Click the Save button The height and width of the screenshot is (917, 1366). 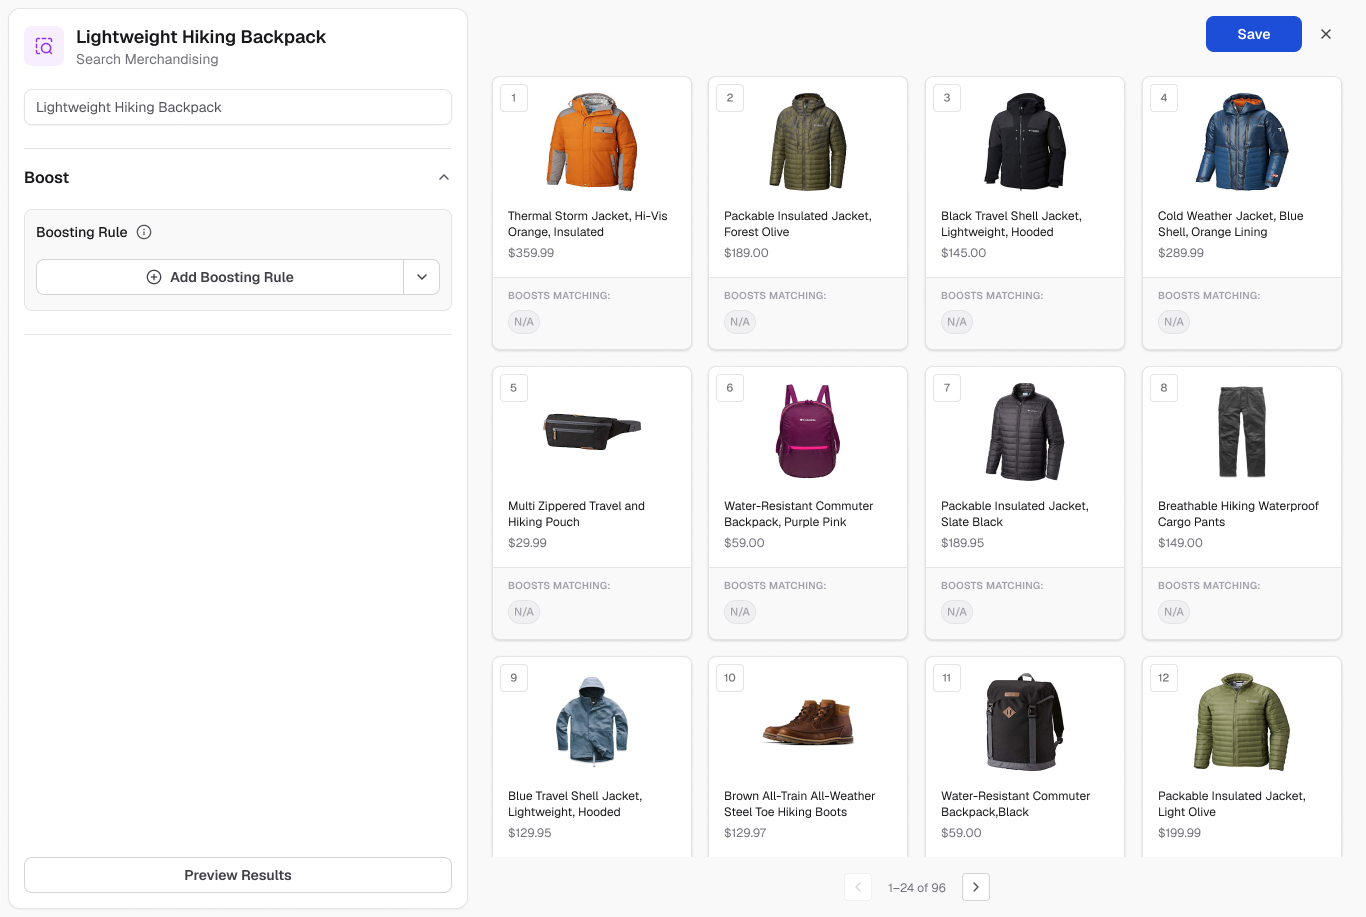[1254, 34]
